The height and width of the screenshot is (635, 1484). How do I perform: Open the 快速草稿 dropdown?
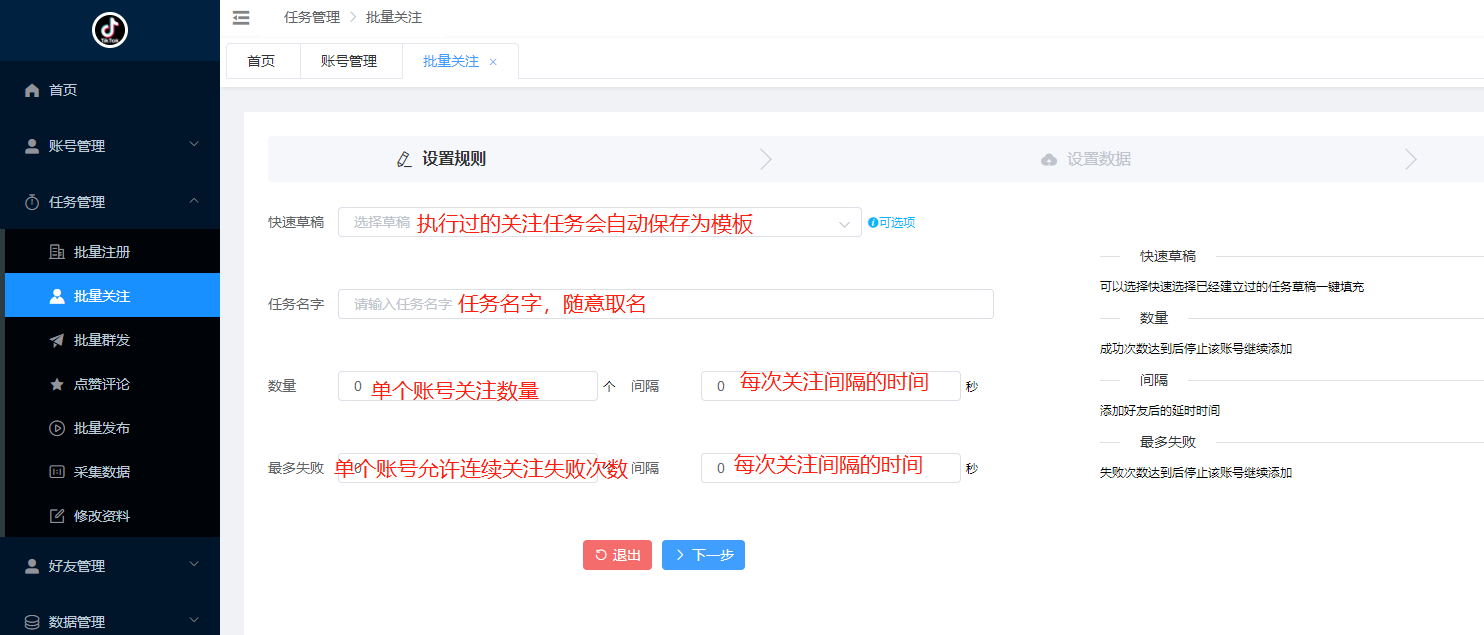click(x=600, y=222)
